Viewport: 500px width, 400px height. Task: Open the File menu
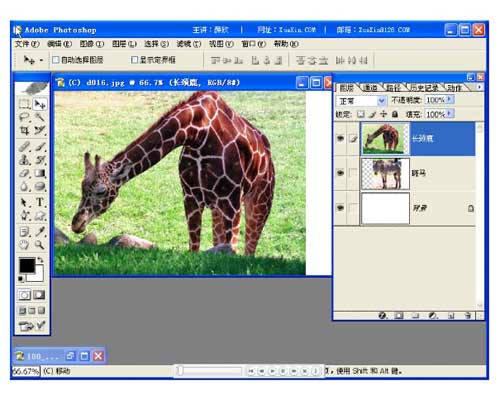coord(27,44)
